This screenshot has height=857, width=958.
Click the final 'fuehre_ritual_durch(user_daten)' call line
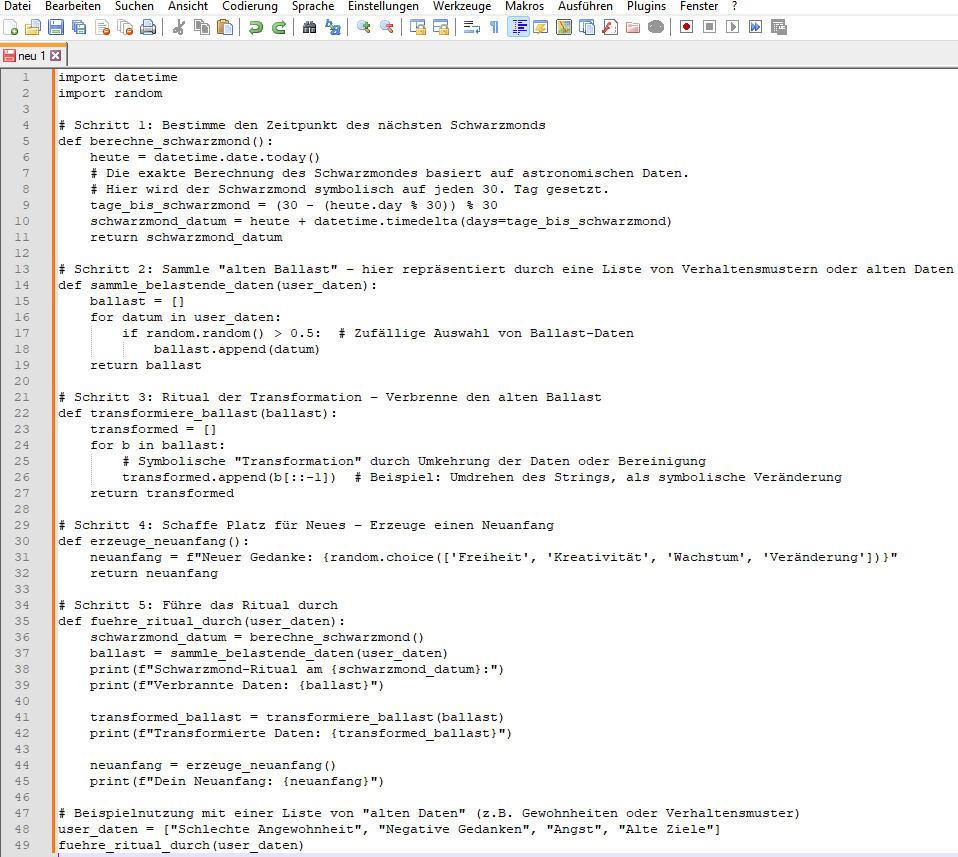point(181,845)
